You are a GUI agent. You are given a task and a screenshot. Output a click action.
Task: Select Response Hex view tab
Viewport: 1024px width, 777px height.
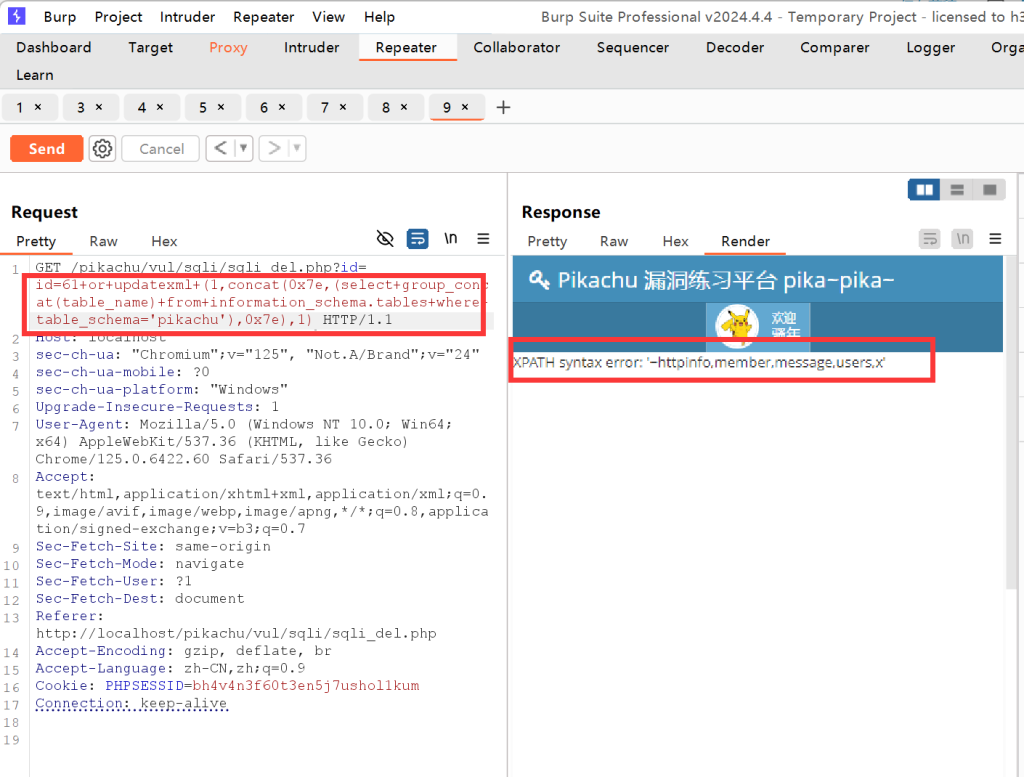click(675, 242)
